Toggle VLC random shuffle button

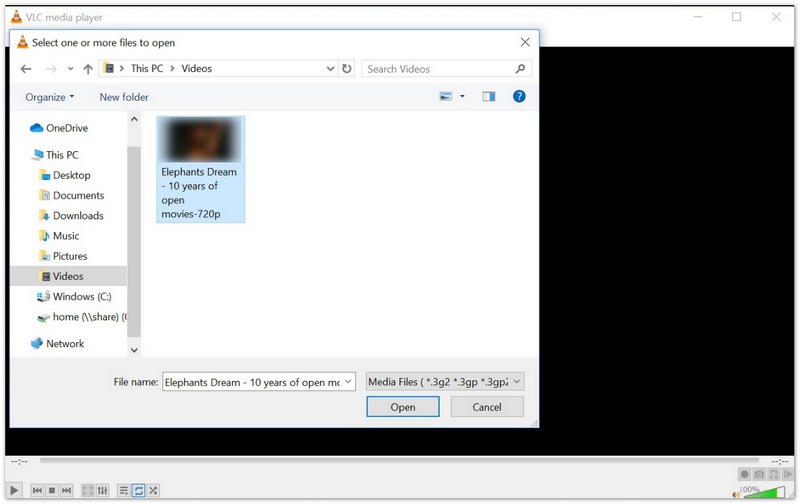pos(153,490)
